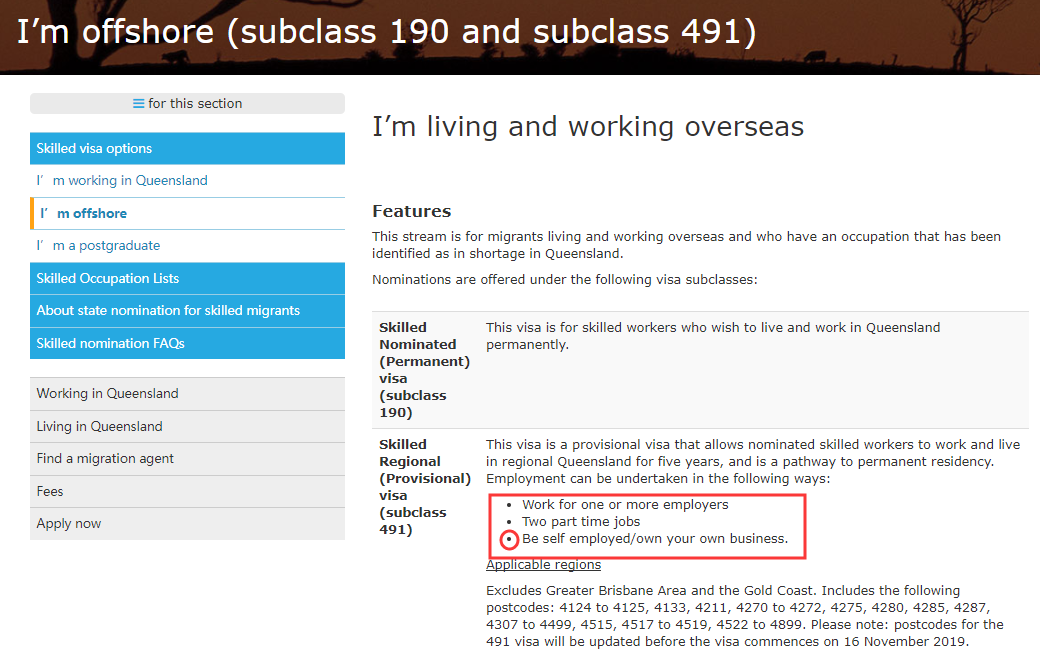Go to I'm working in Queensland page
Screen dimensions: 1040x667
click(x=122, y=181)
